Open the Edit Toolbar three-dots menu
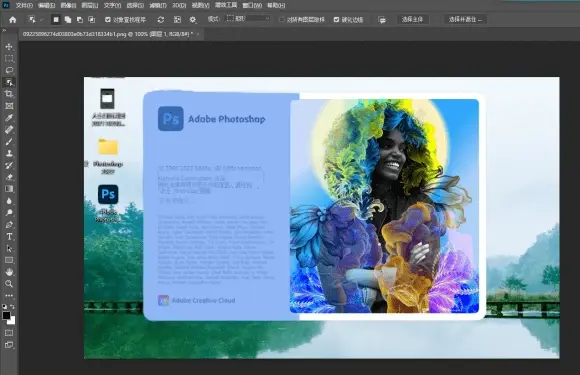The height and width of the screenshot is (375, 580). tap(9, 295)
